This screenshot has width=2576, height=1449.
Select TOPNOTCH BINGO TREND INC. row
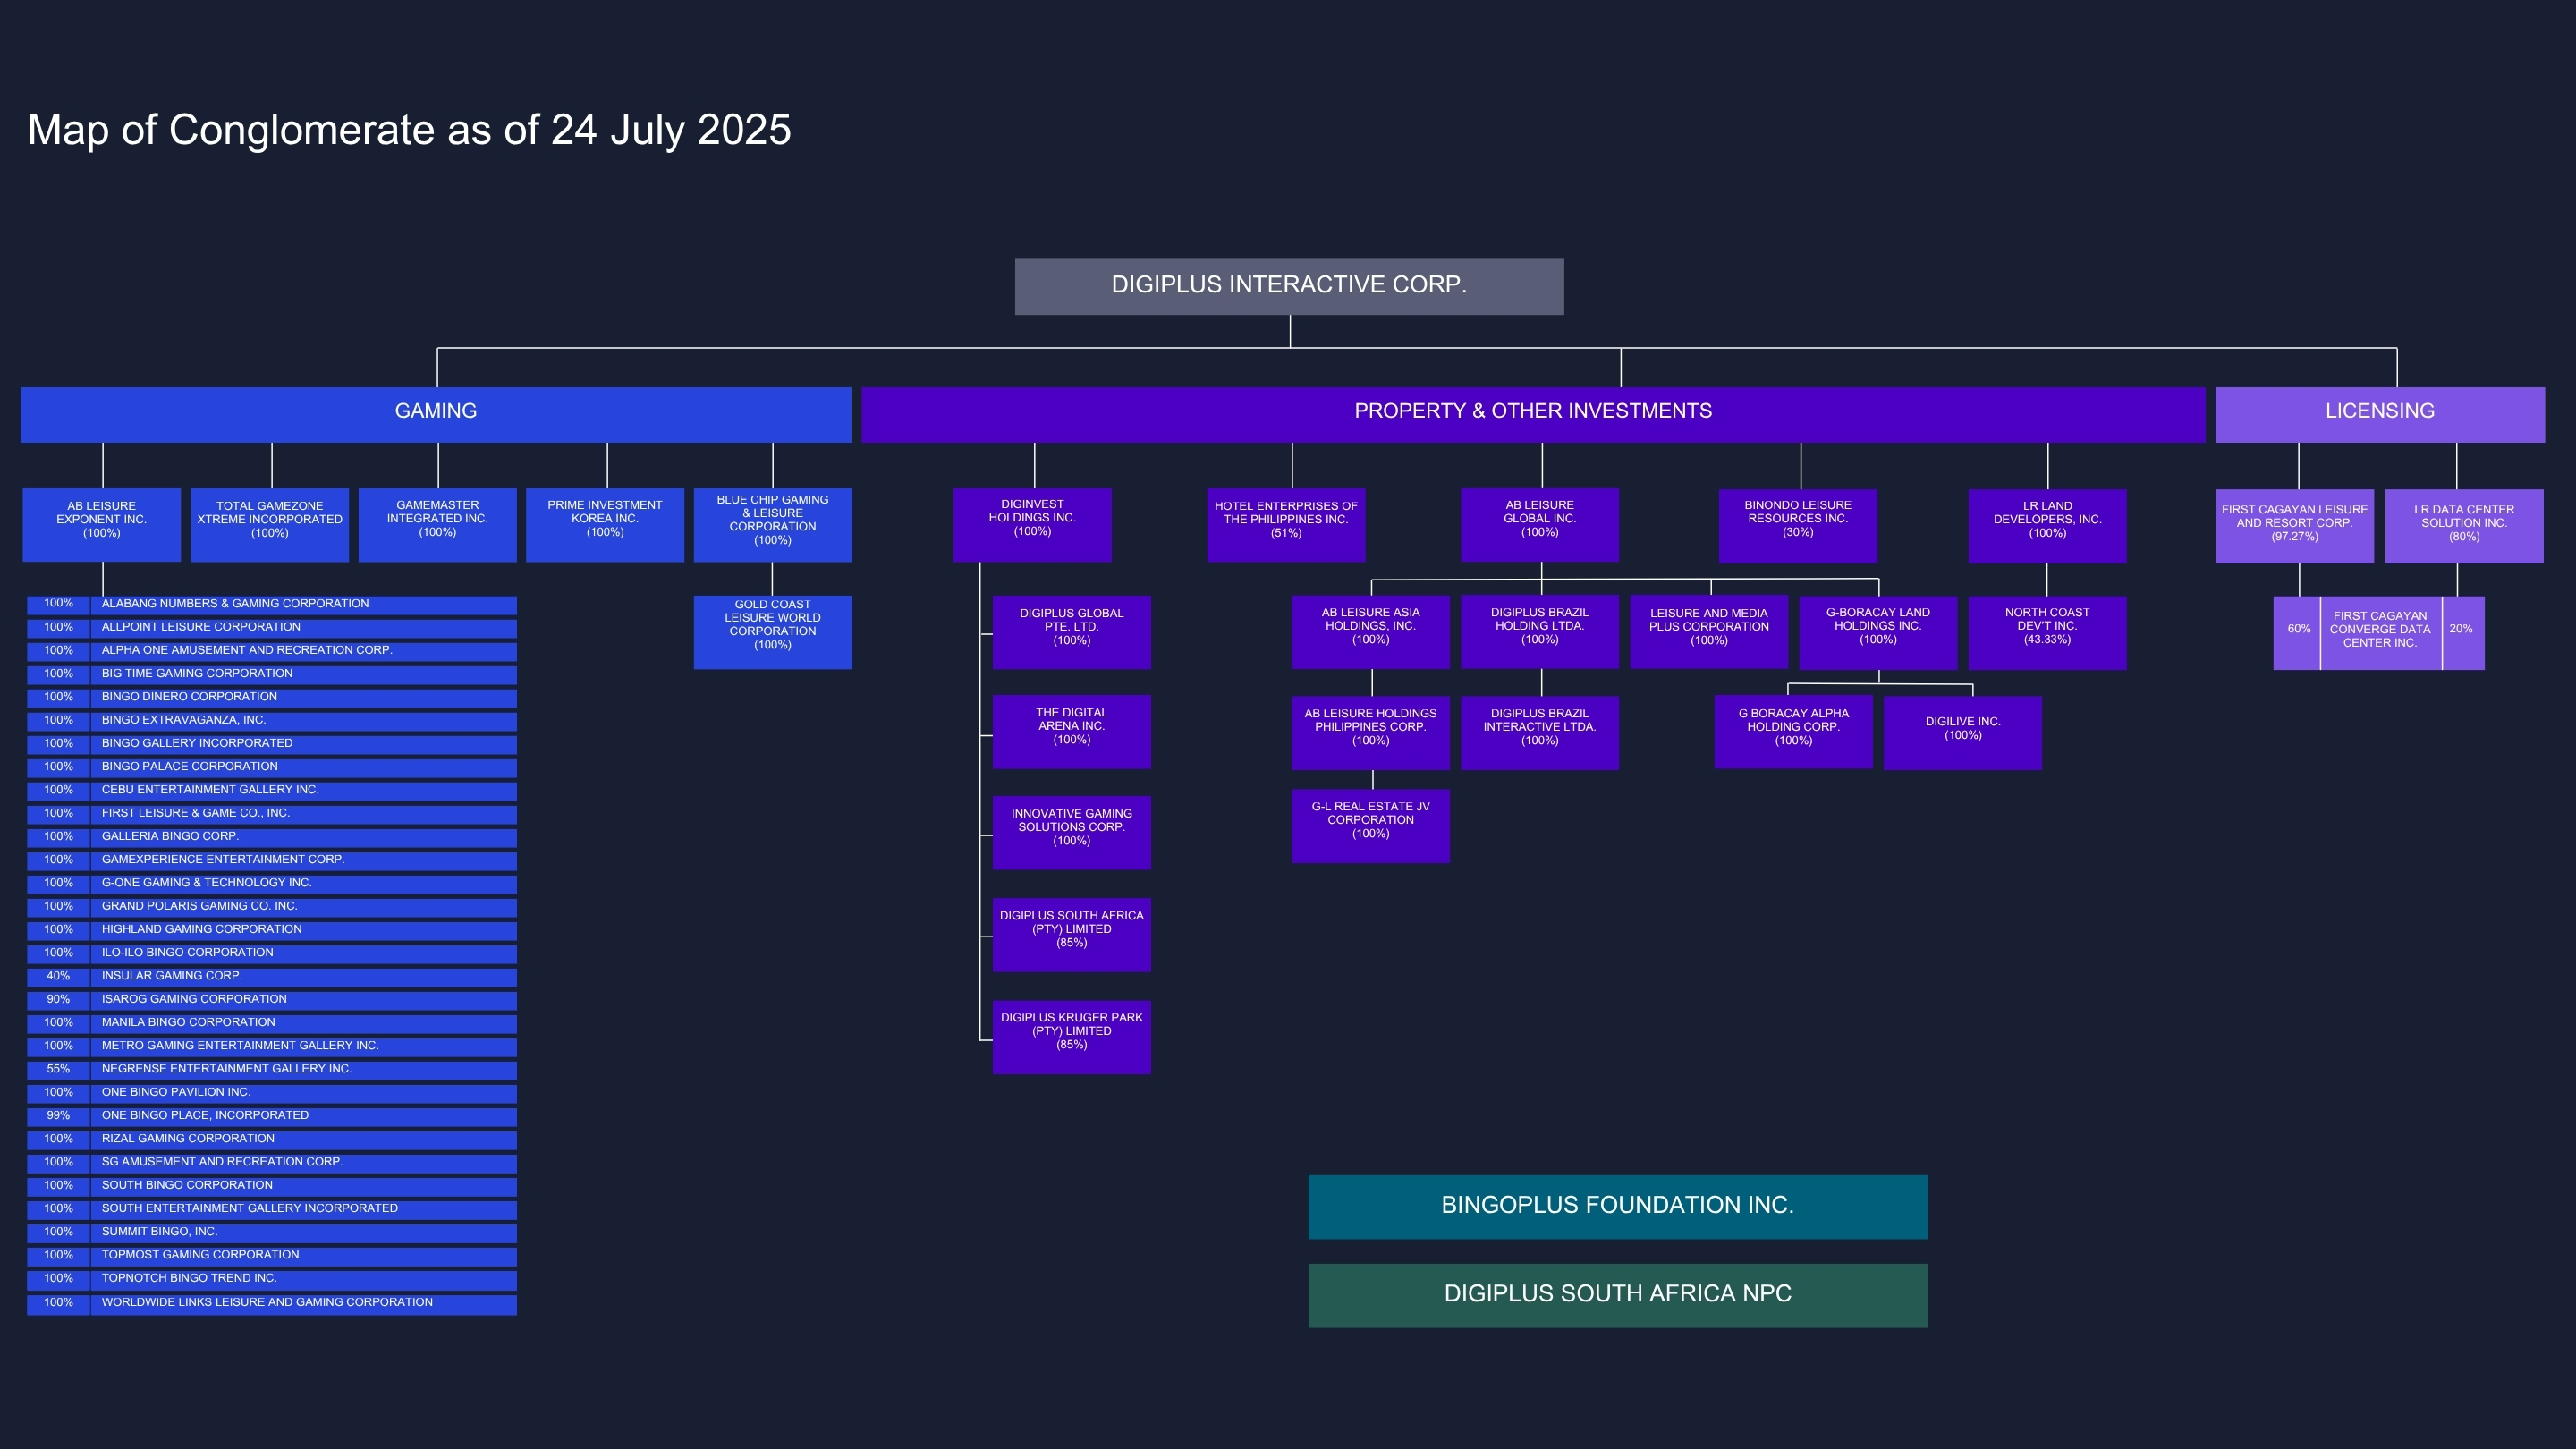tap(272, 1279)
